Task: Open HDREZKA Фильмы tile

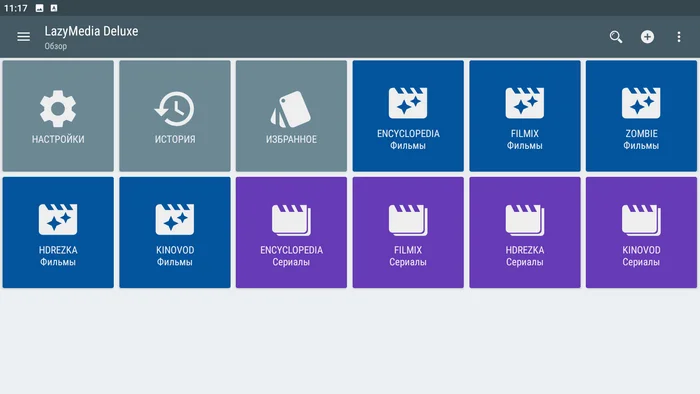Action: (58, 232)
